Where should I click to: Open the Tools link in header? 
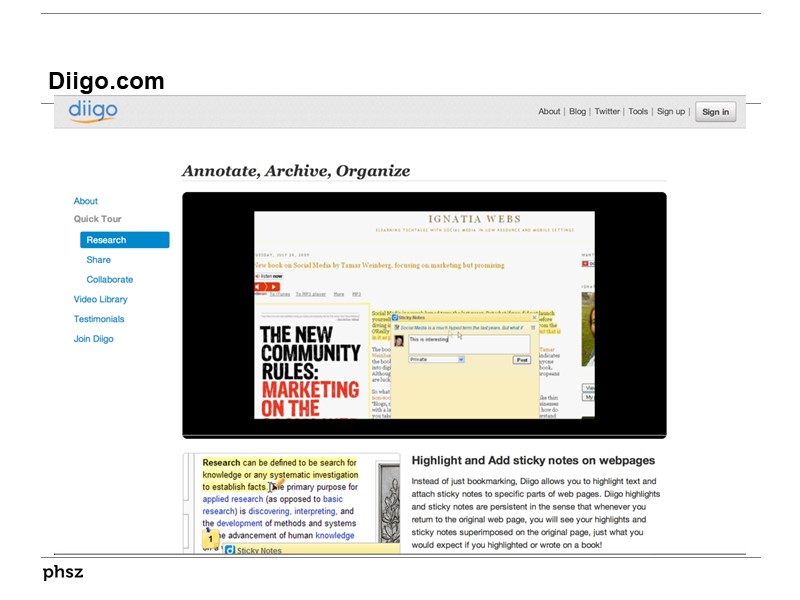638,112
